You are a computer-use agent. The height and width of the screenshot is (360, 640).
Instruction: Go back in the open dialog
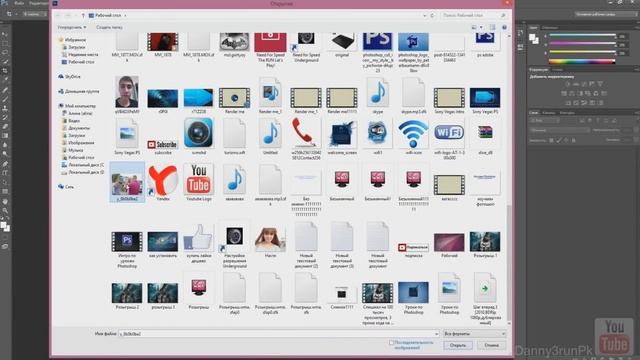[x=58, y=16]
